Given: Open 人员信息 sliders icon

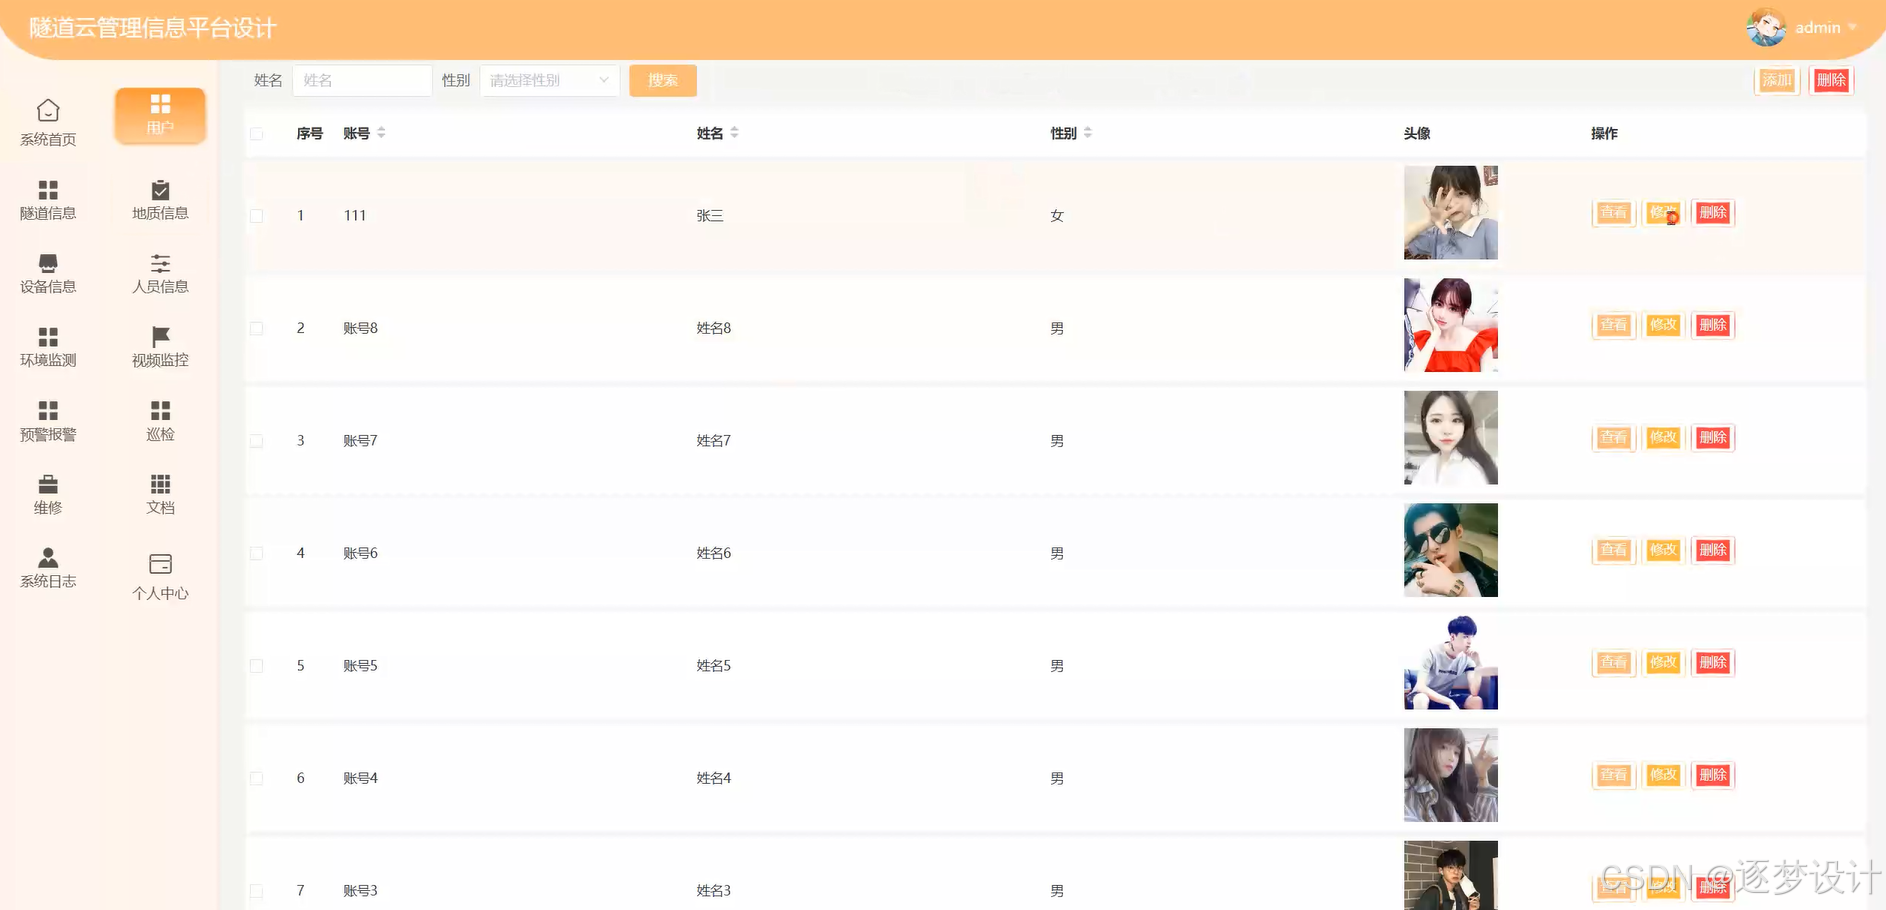Looking at the screenshot, I should coord(160,263).
